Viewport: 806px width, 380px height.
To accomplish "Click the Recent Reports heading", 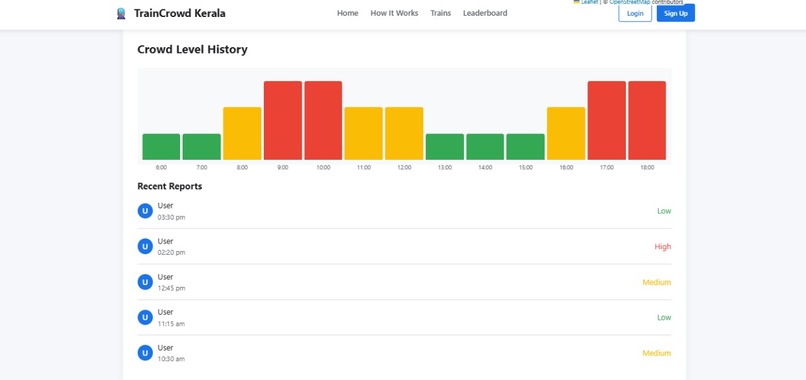I will pos(170,186).
